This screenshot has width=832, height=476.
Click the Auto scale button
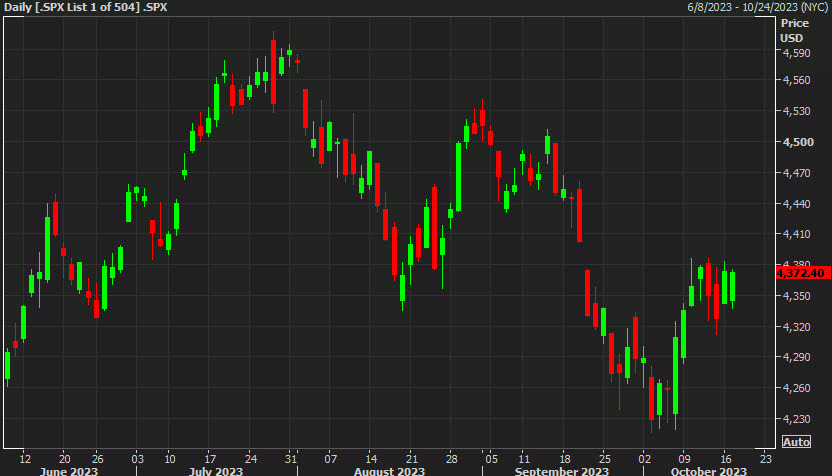click(x=796, y=442)
